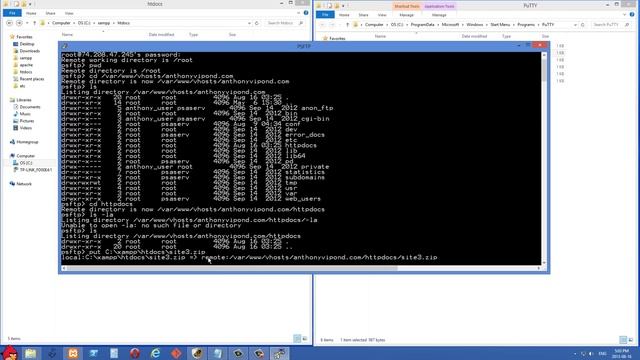Screen dimensions: 640x360
Task: Click Up arrow in PuTTY explorer window
Action: click(347, 24)
